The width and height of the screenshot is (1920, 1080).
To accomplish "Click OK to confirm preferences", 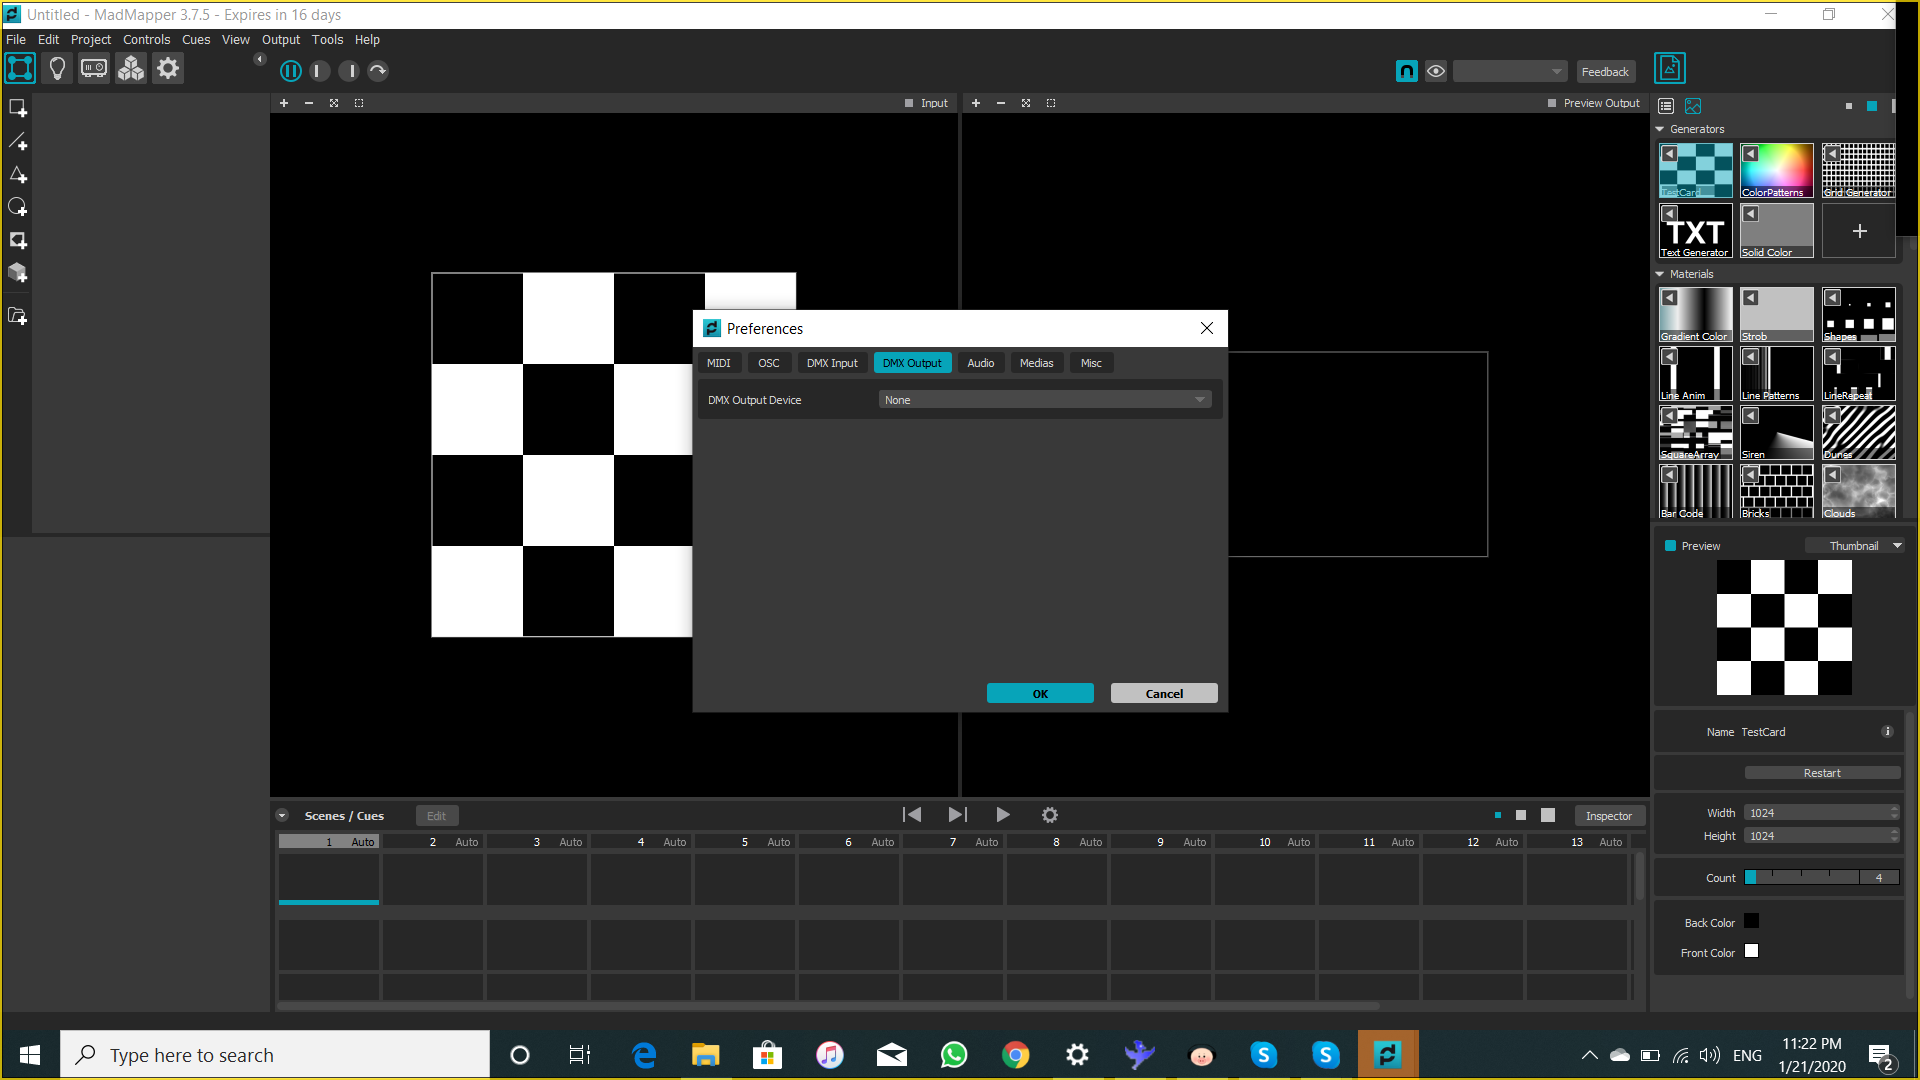I will 1040,692.
